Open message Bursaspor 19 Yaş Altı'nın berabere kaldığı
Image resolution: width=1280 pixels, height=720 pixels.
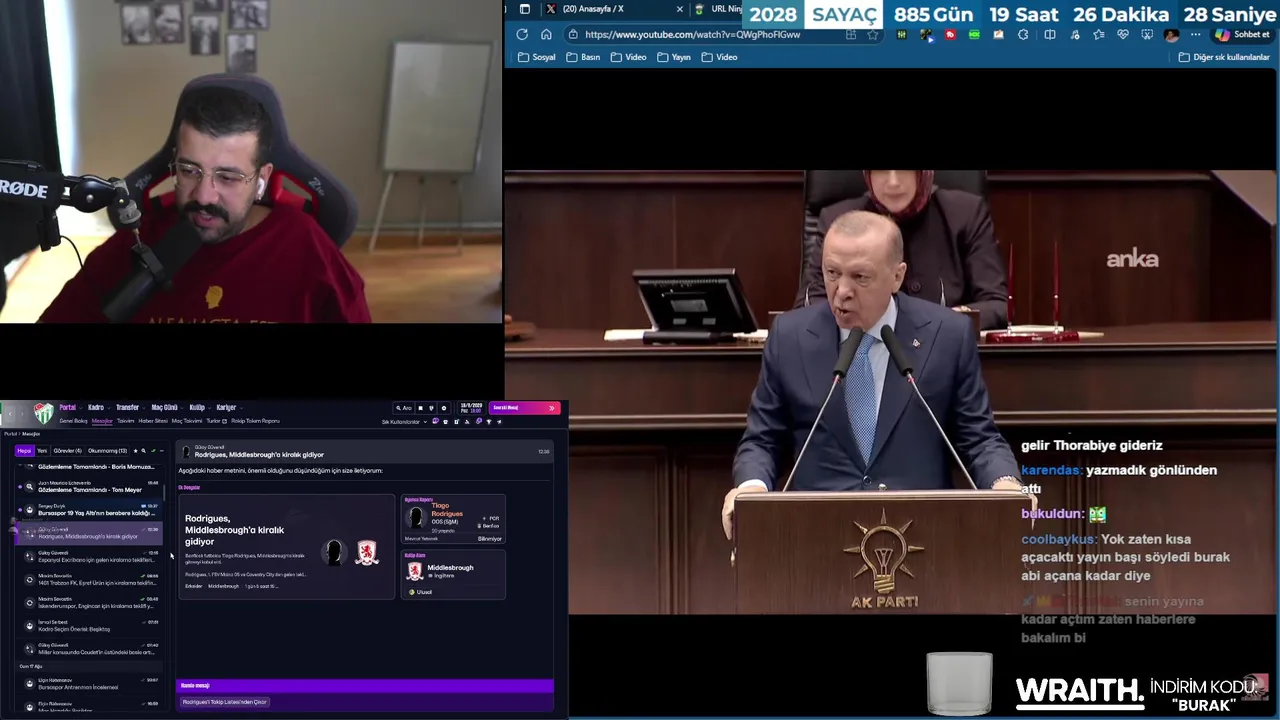click(x=89, y=510)
